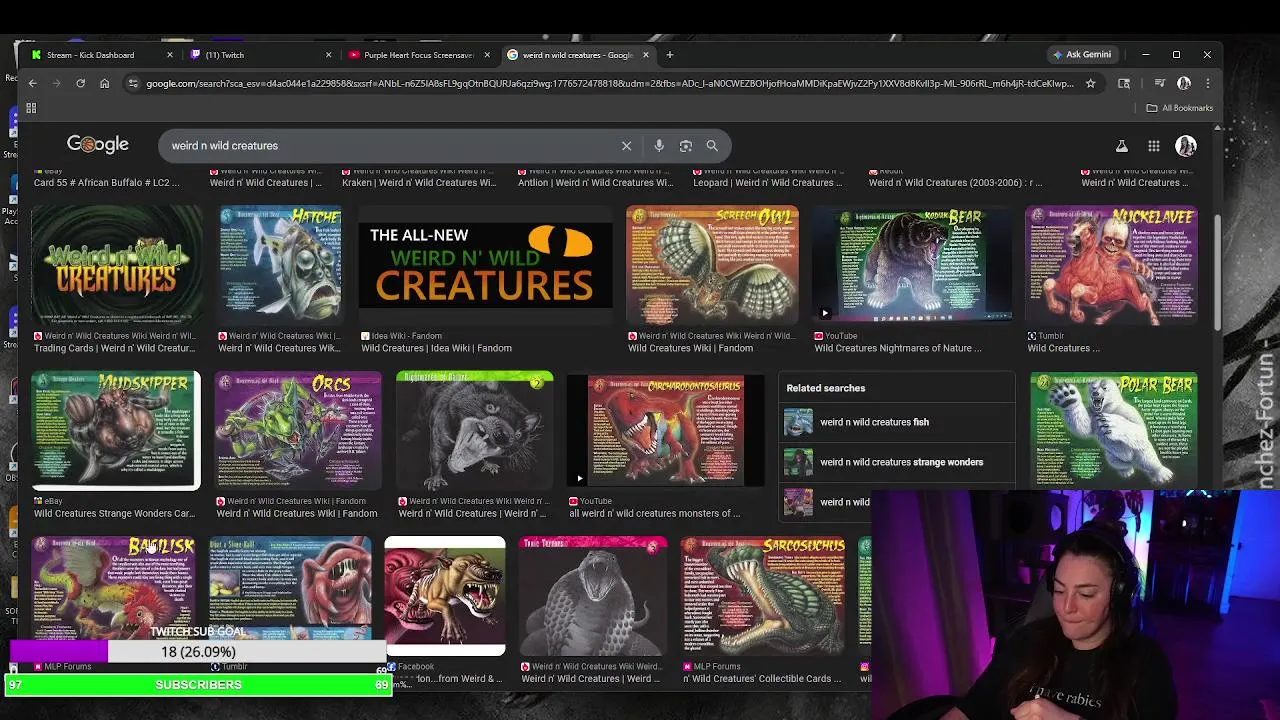The height and width of the screenshot is (720, 1280).
Task: Select the weird n wild creatures tab
Action: tap(578, 55)
